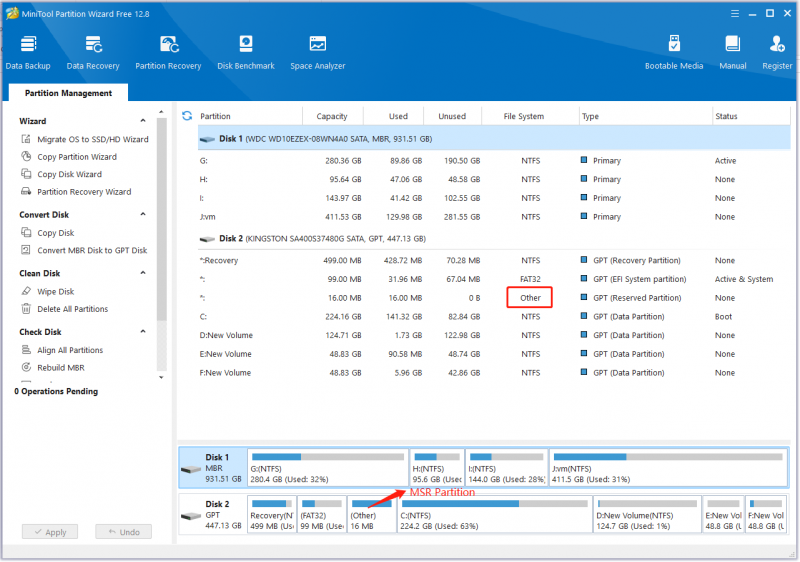Open the Manual
This screenshot has width=800, height=562.
733,53
